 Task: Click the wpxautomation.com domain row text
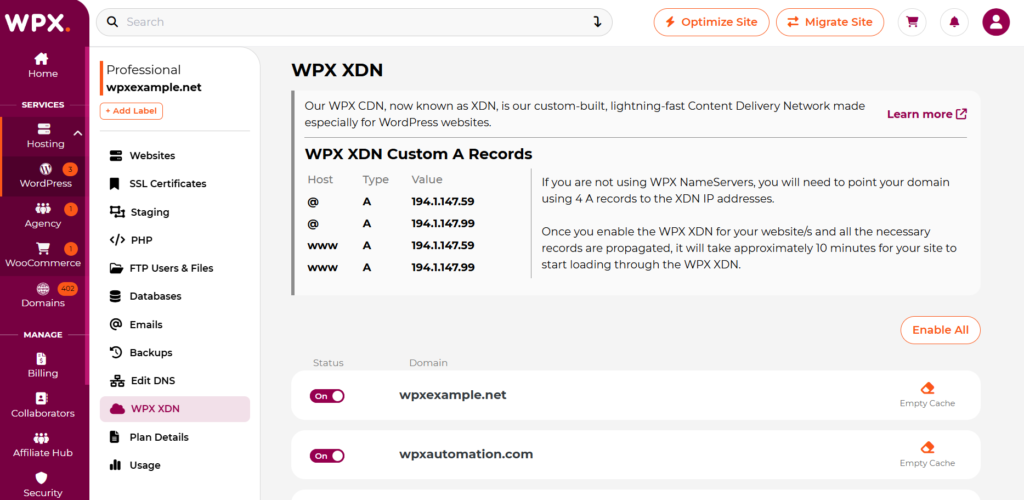[x=466, y=454]
